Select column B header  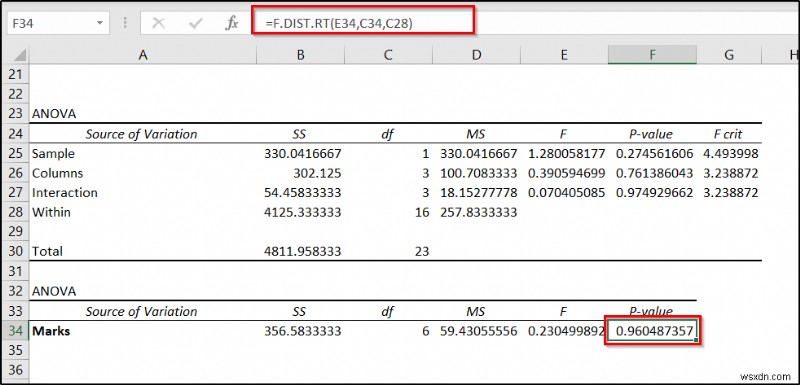(x=301, y=55)
